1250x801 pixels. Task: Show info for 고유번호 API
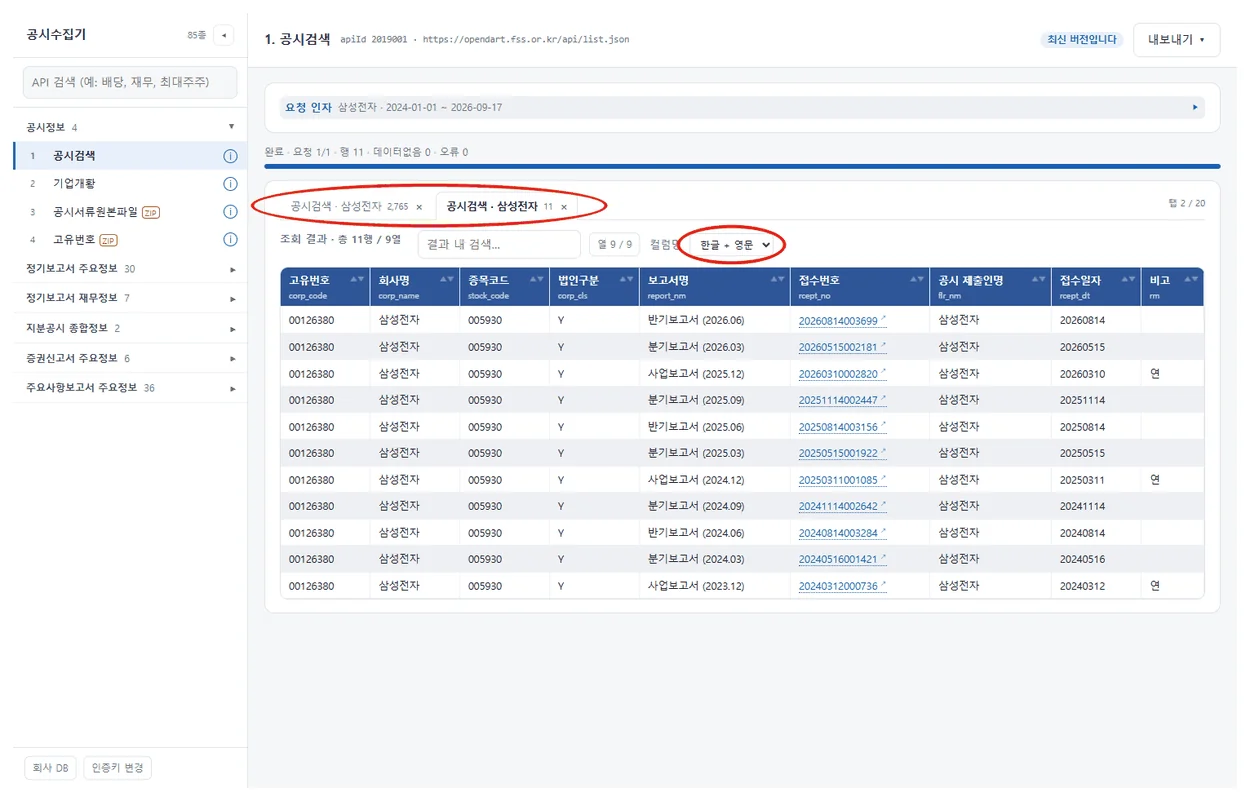pyautogui.click(x=230, y=240)
